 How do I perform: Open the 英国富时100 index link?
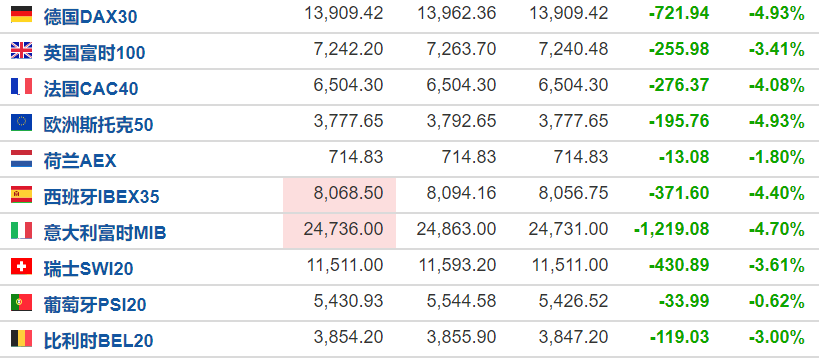[95, 53]
